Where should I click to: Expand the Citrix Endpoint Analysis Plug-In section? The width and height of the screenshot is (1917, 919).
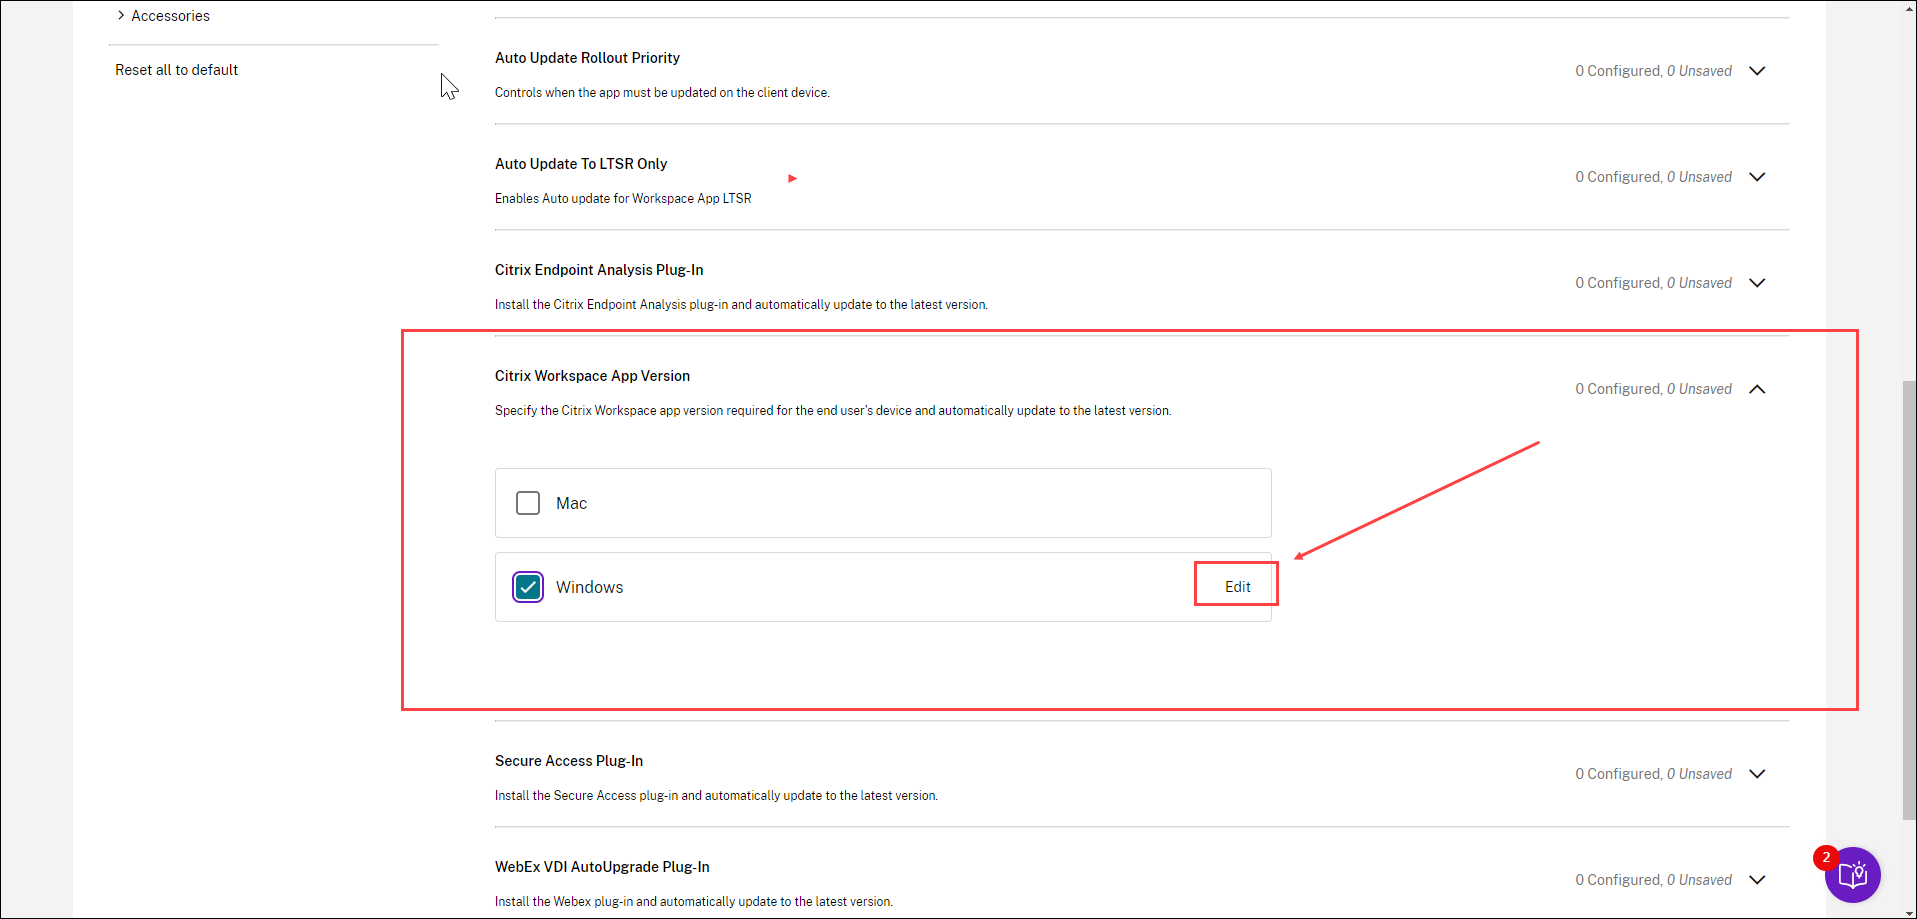pyautogui.click(x=1757, y=283)
